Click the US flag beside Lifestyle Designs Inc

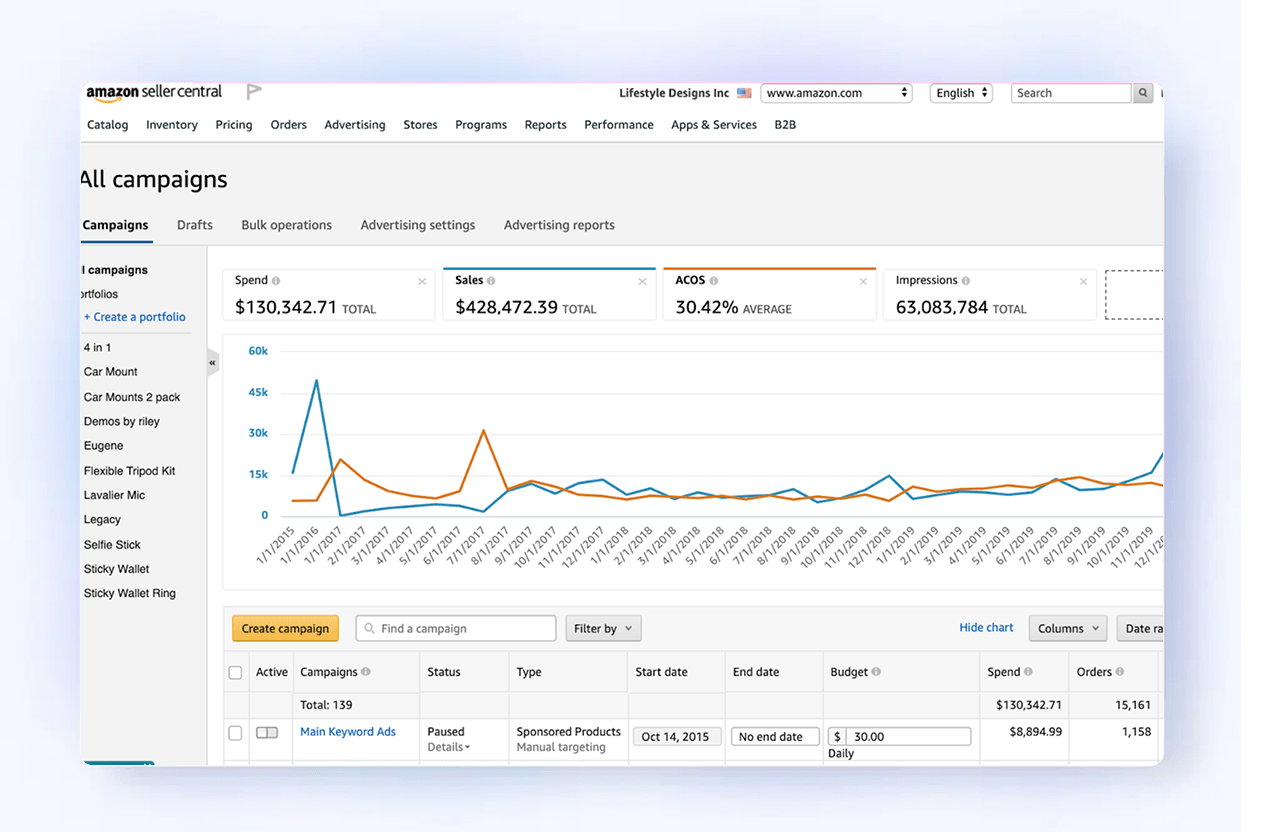[x=744, y=92]
